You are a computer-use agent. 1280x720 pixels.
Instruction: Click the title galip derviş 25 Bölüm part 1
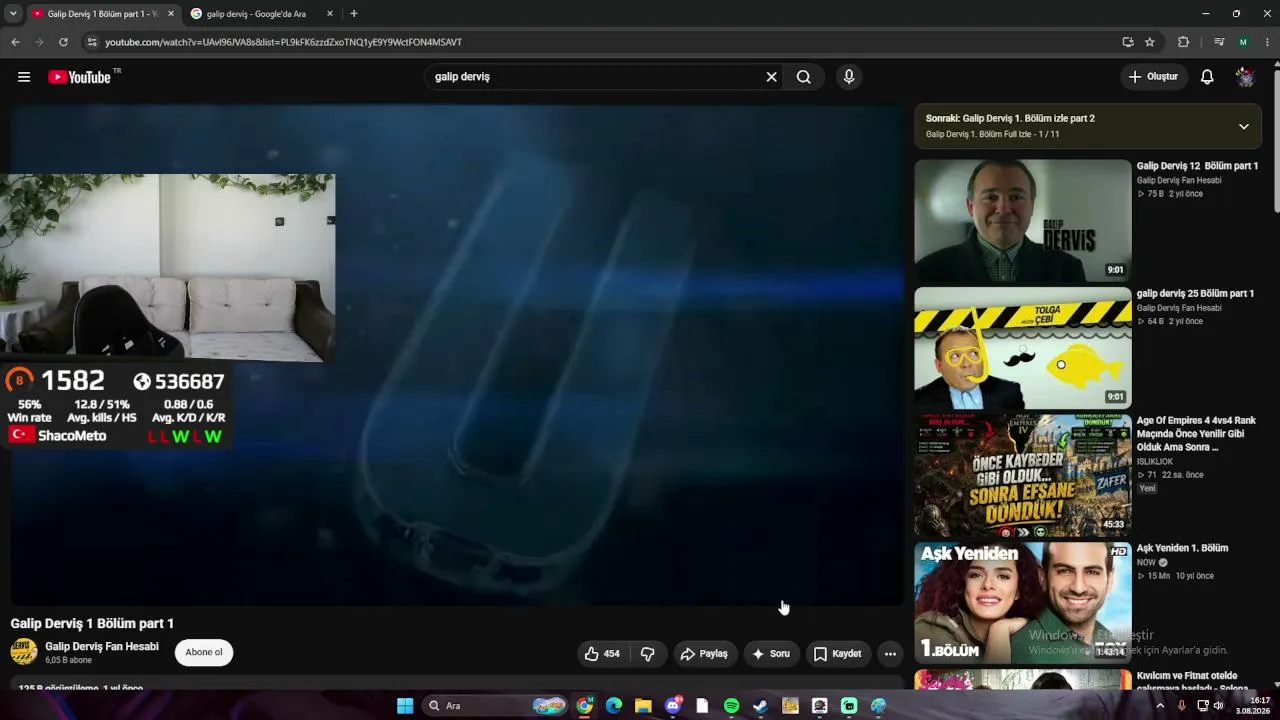[1195, 294]
